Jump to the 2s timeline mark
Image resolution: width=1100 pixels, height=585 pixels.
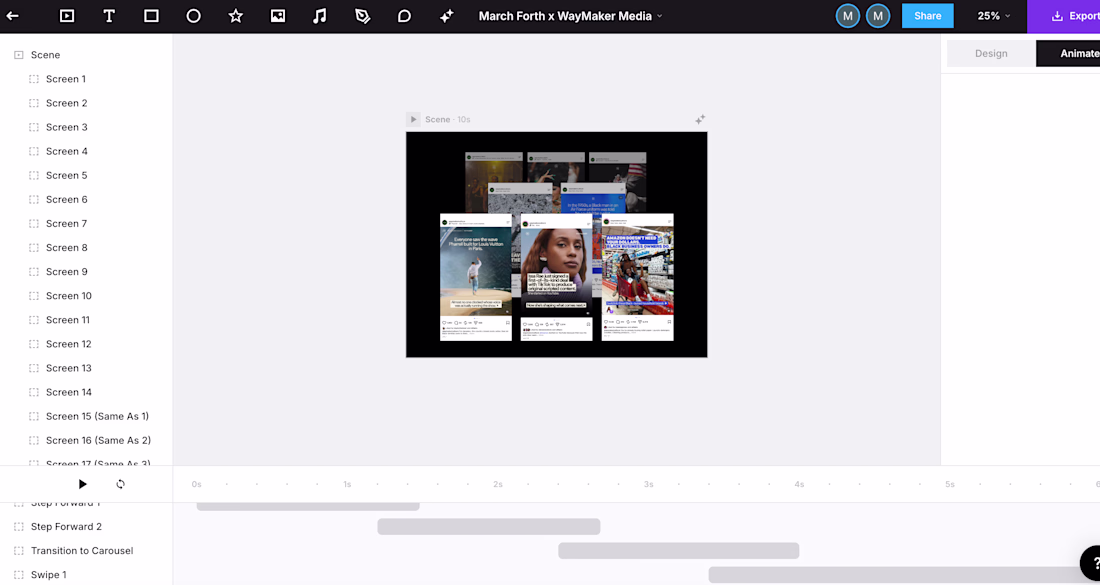(x=498, y=485)
